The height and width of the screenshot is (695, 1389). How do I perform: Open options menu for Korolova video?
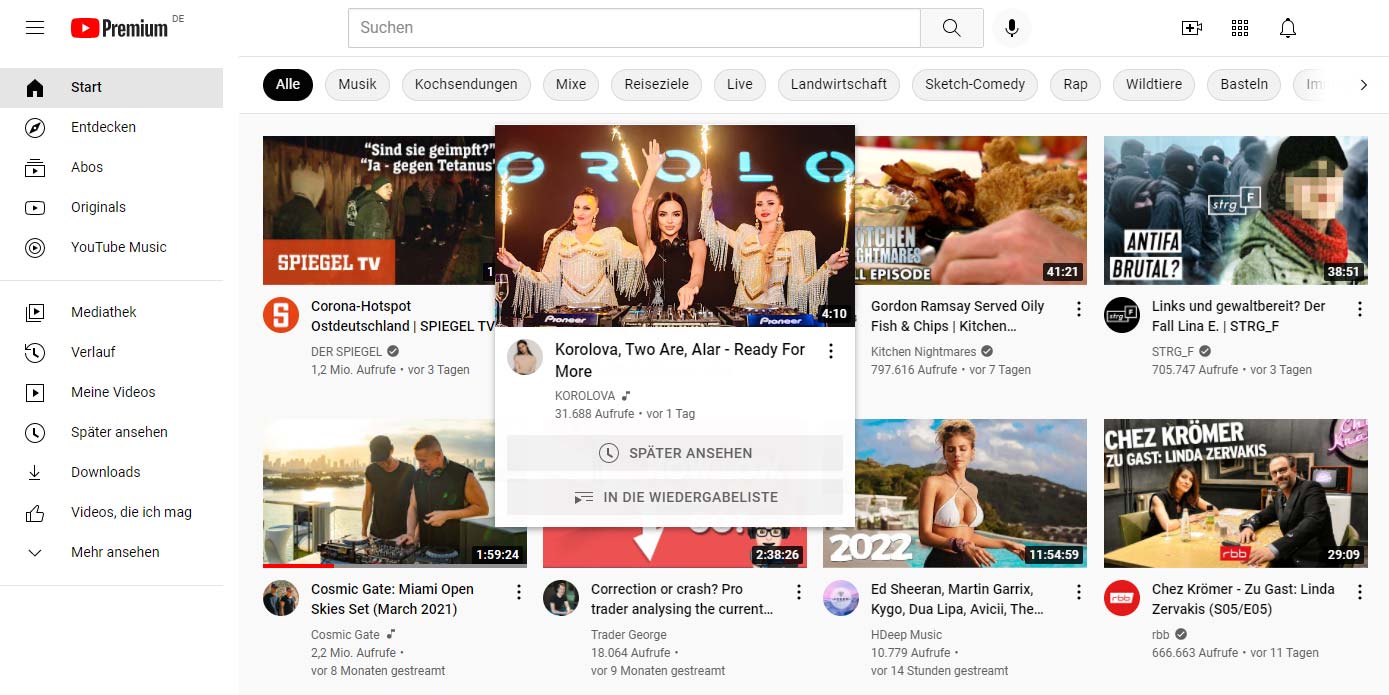click(830, 351)
